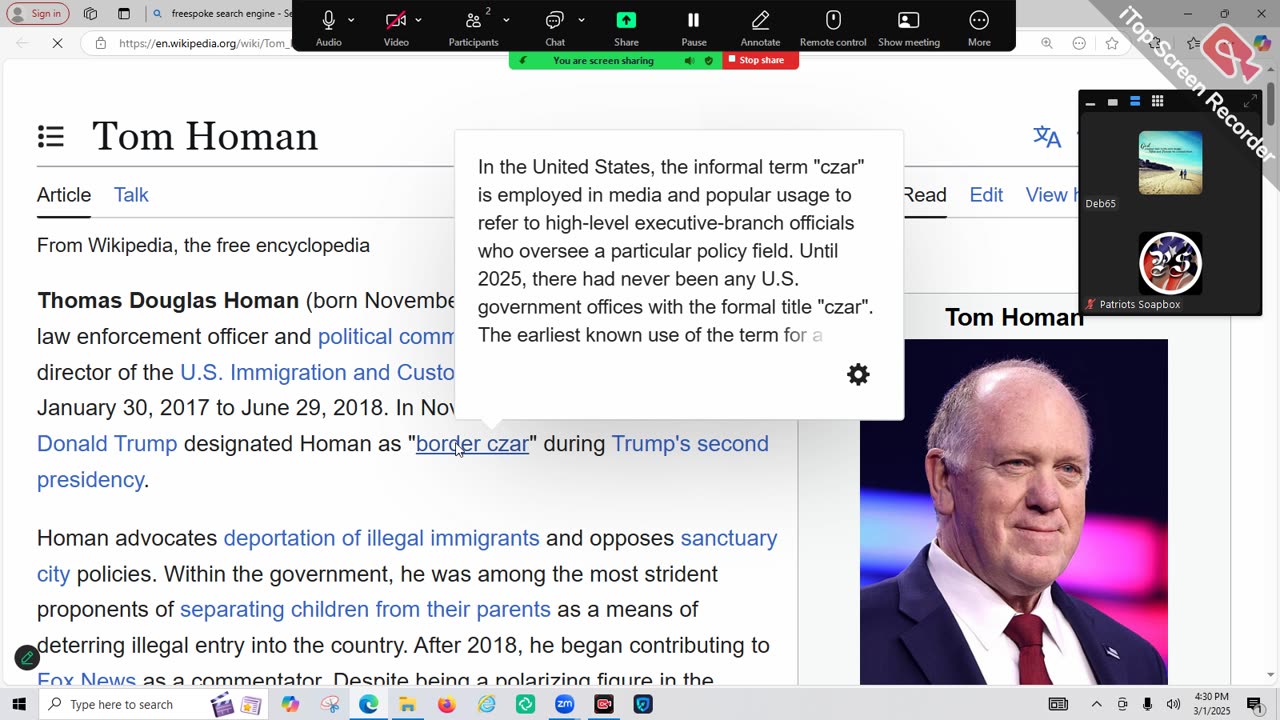1280x720 pixels.
Task: Stop page loading with X button
Action: click(x=57, y=43)
